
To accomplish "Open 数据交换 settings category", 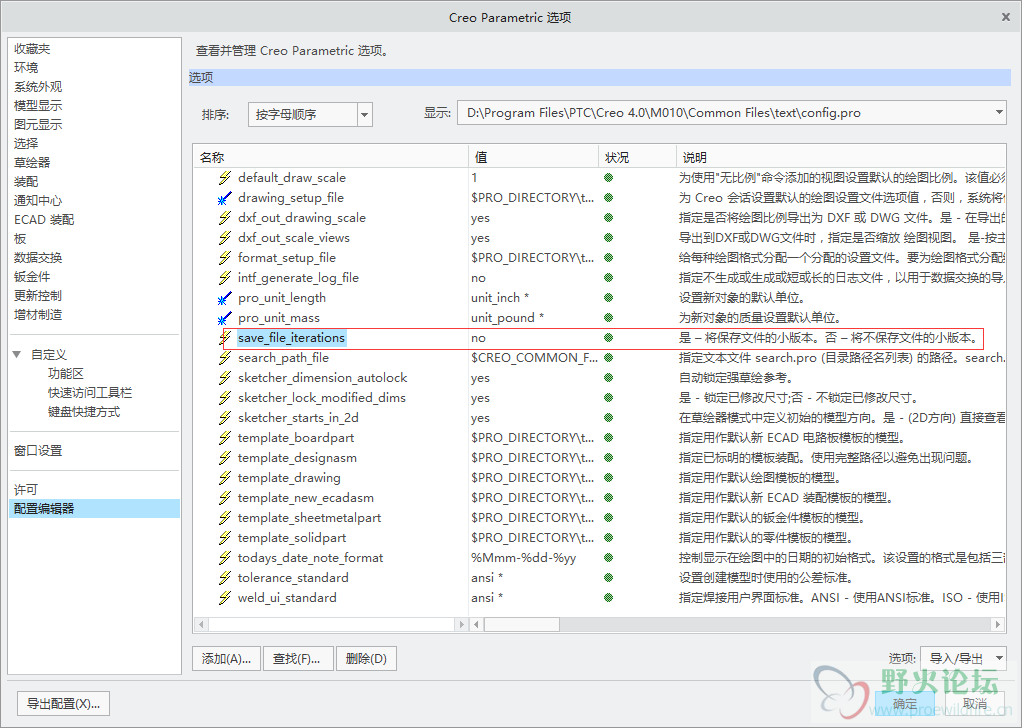I will click(x=38, y=257).
